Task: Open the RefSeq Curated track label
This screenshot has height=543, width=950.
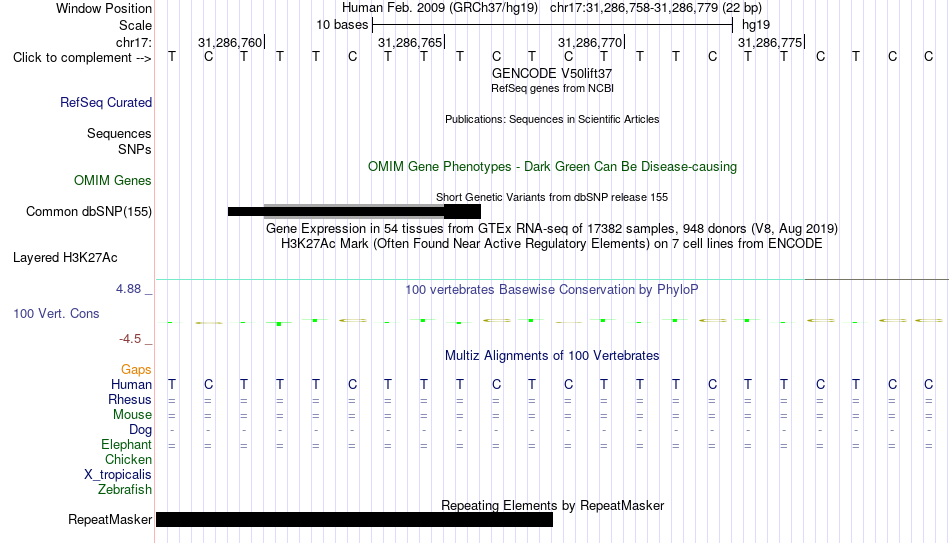Action: [106, 102]
